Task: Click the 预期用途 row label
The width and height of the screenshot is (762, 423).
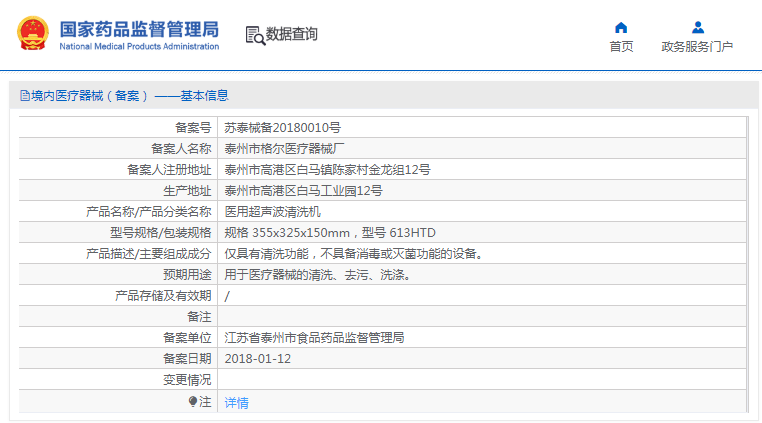Action: click(187, 275)
